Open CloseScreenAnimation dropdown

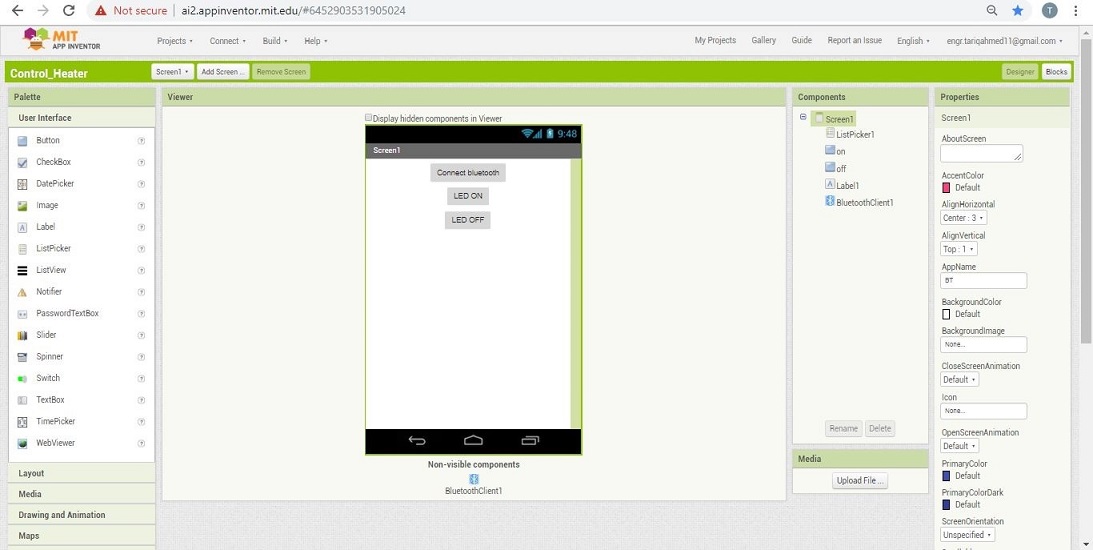960,380
